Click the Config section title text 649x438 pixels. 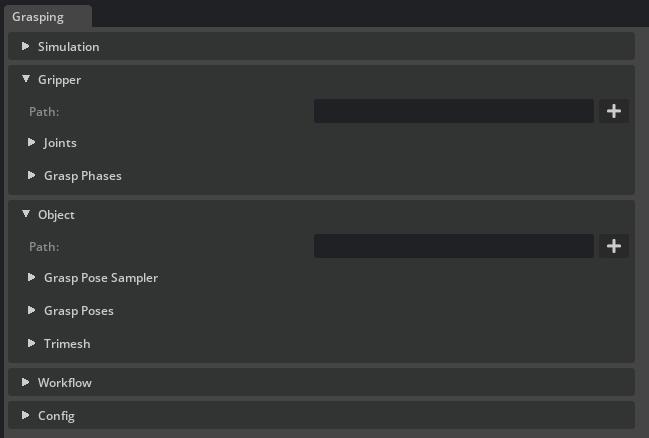coord(56,416)
